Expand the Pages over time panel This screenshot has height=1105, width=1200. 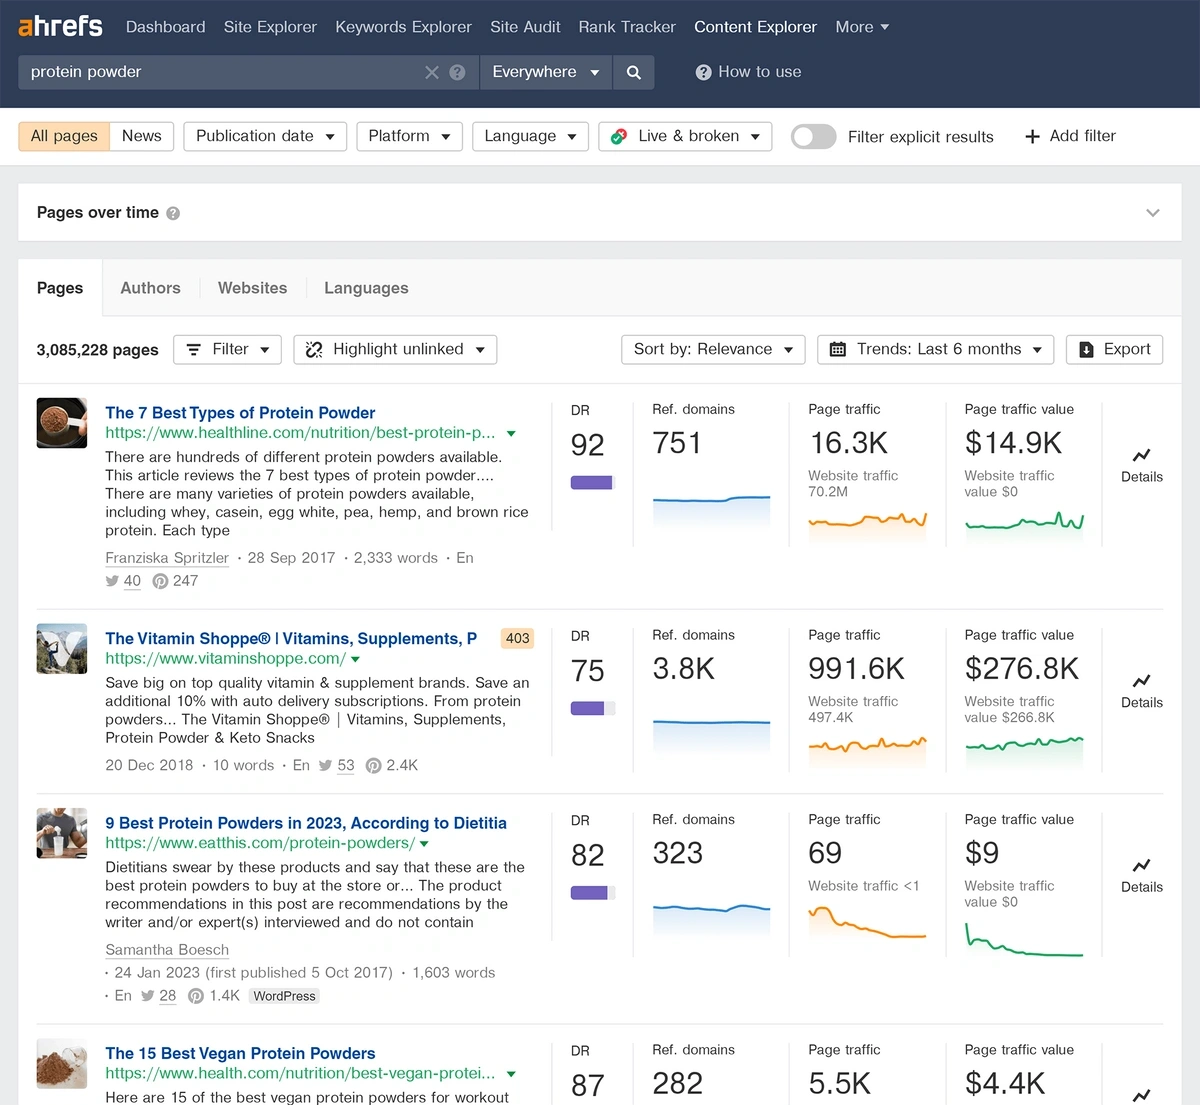click(x=1153, y=213)
